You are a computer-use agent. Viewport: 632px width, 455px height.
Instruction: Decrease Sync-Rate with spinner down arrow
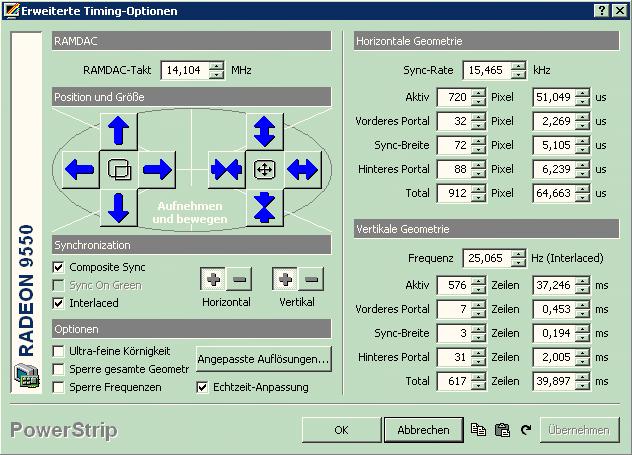tap(517, 76)
